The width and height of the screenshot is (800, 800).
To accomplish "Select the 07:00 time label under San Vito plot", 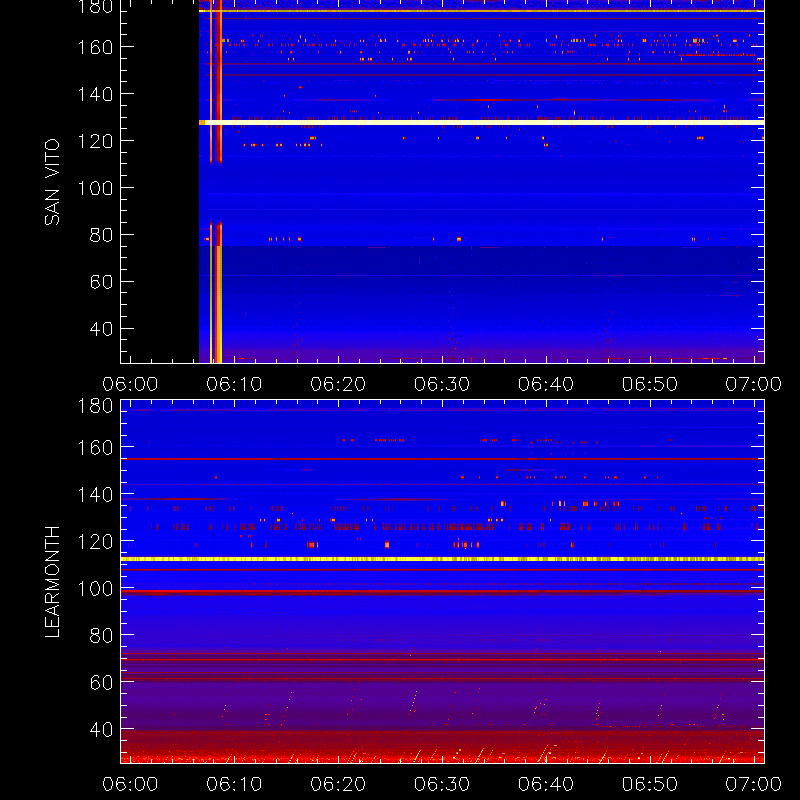I will pos(754,384).
